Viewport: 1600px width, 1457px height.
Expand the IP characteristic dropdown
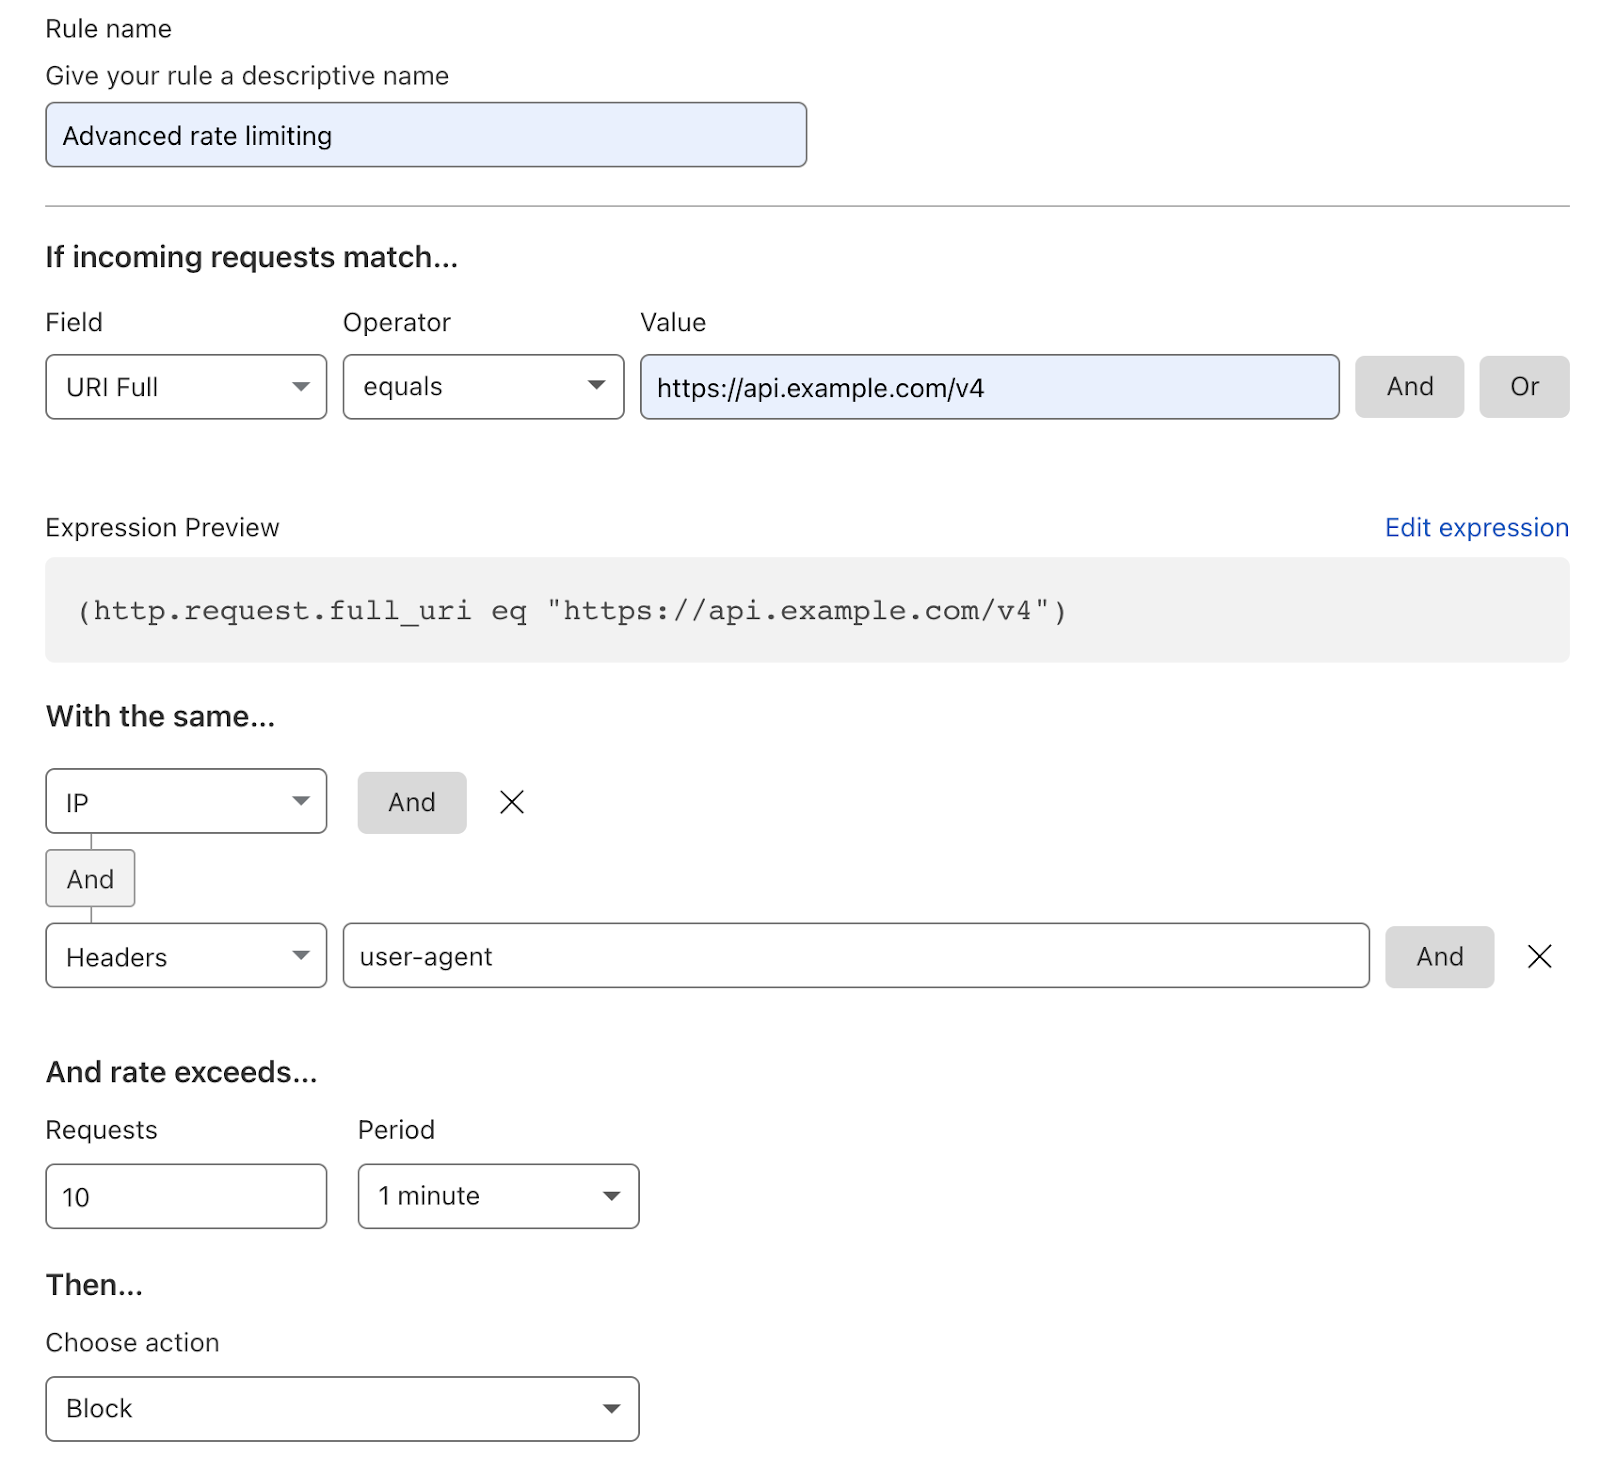[x=186, y=801]
